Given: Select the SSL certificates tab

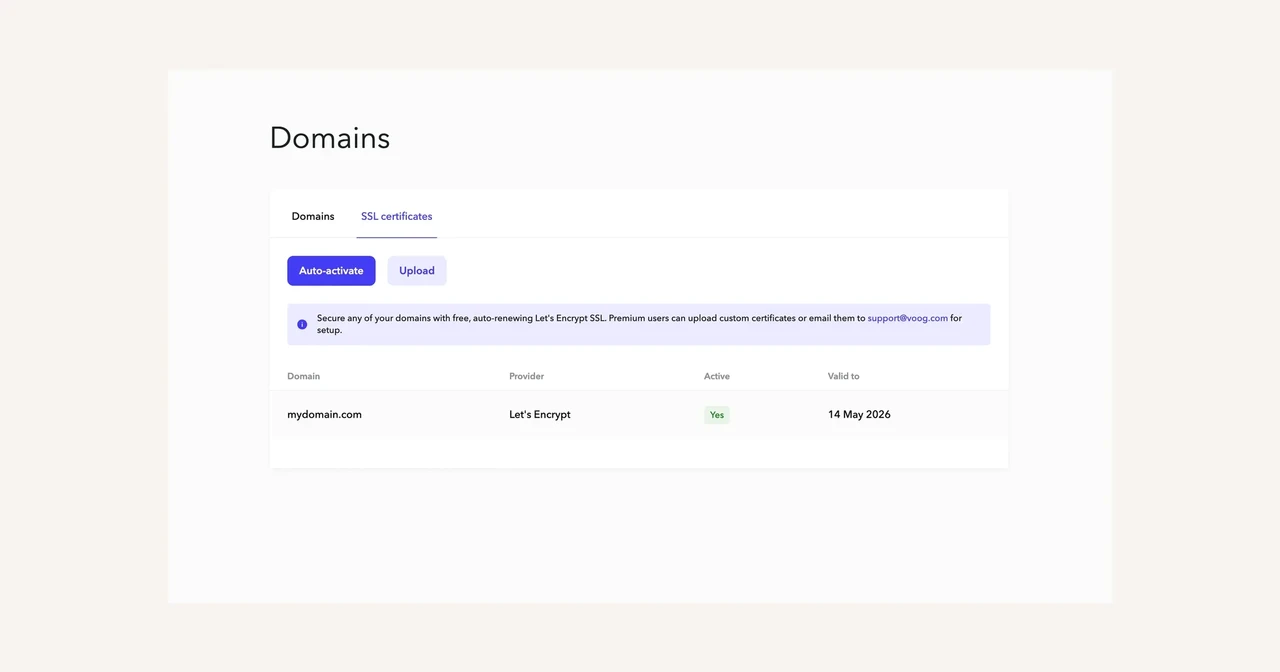Looking at the screenshot, I should click(396, 216).
